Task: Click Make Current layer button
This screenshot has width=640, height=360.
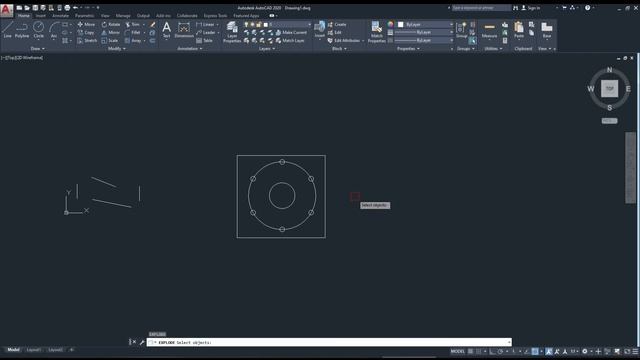Action: point(291,33)
